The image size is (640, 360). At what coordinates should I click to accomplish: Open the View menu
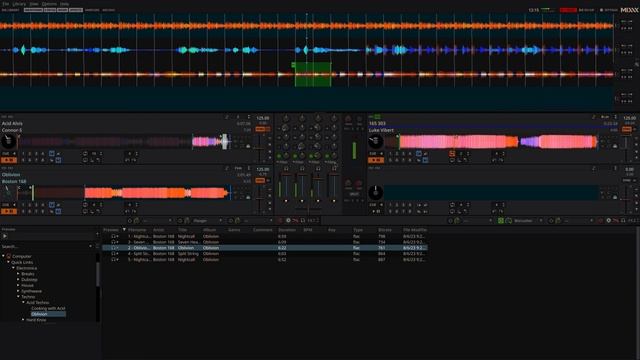tap(33, 4)
